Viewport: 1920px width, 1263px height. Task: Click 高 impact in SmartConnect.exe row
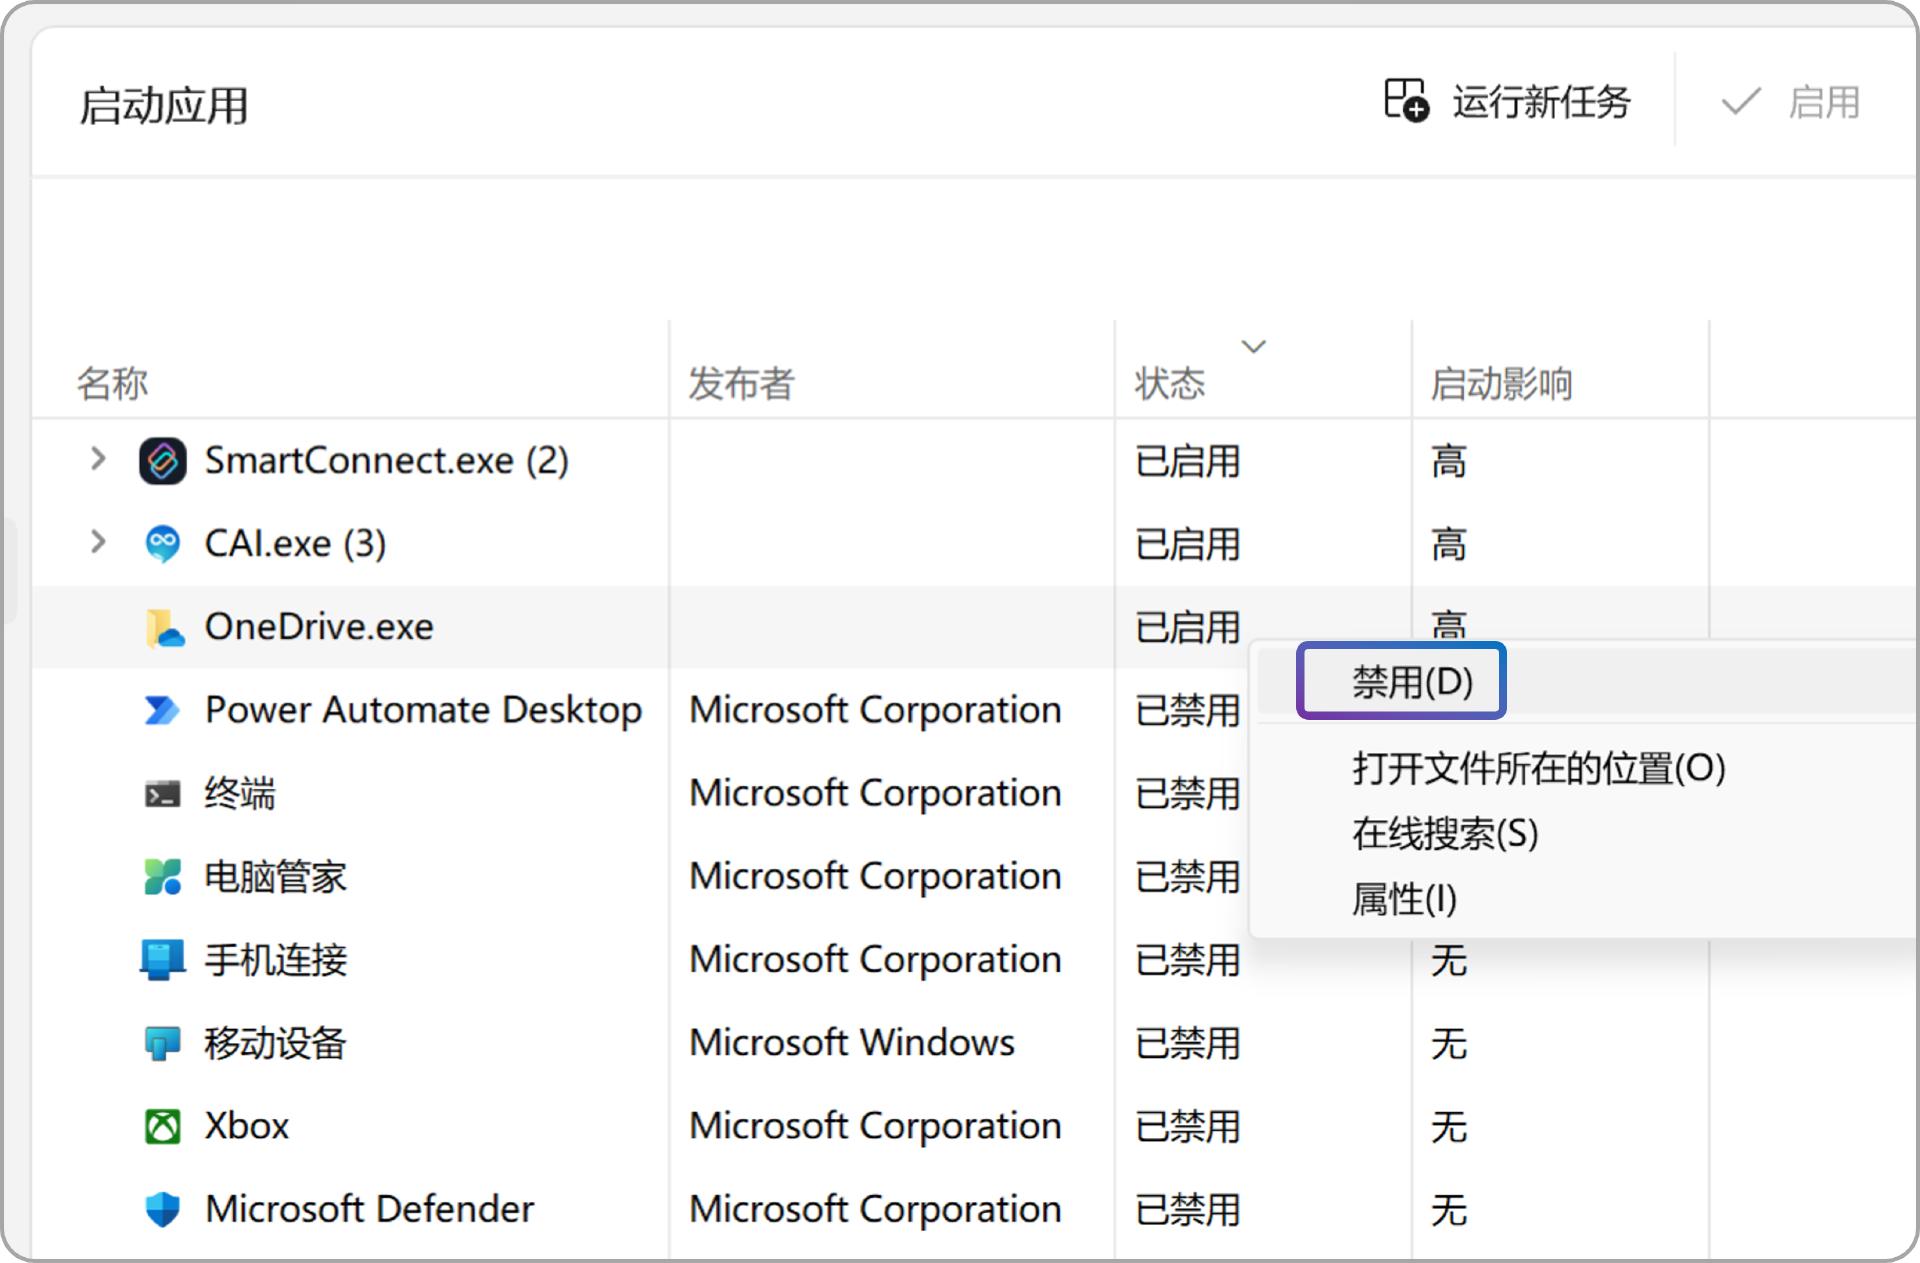(1448, 461)
